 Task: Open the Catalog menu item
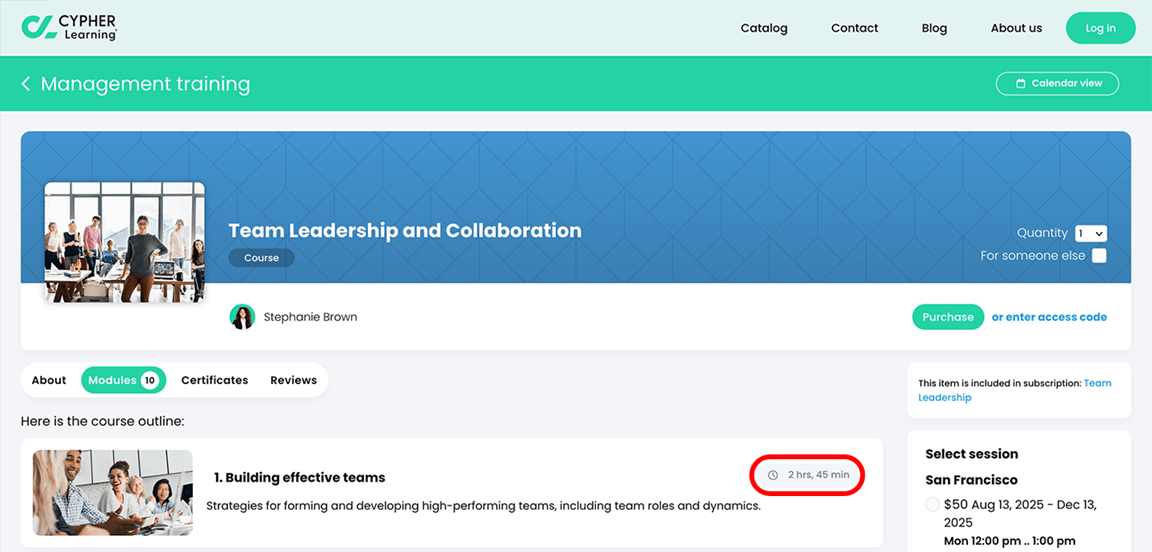(764, 28)
